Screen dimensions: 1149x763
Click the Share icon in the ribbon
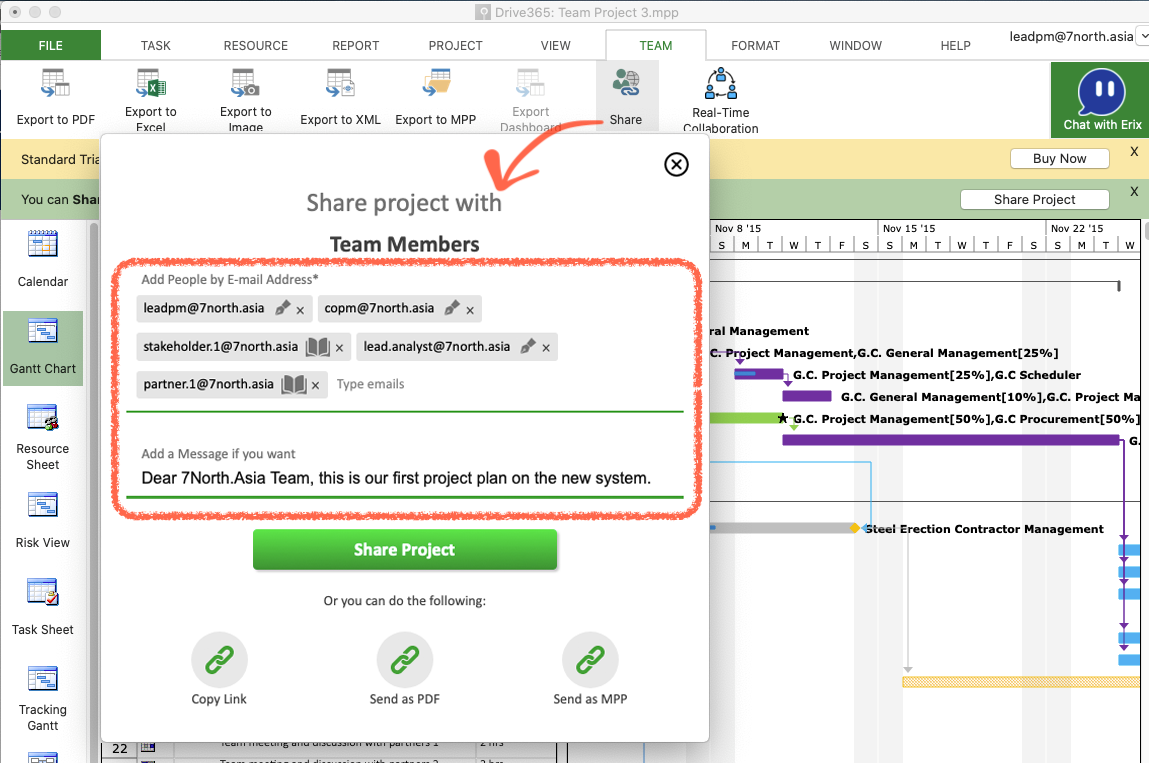[x=626, y=83]
